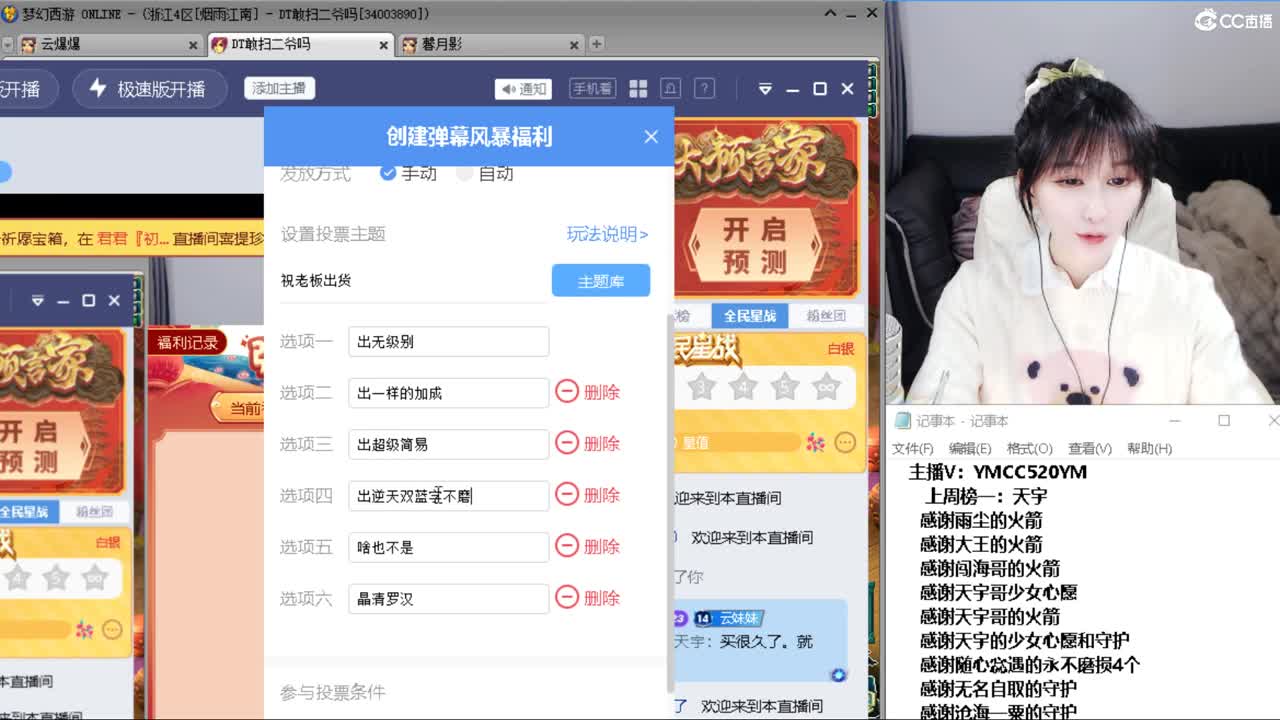1280x720 pixels.
Task: Click the star level 4 icon
Action: 743,386
